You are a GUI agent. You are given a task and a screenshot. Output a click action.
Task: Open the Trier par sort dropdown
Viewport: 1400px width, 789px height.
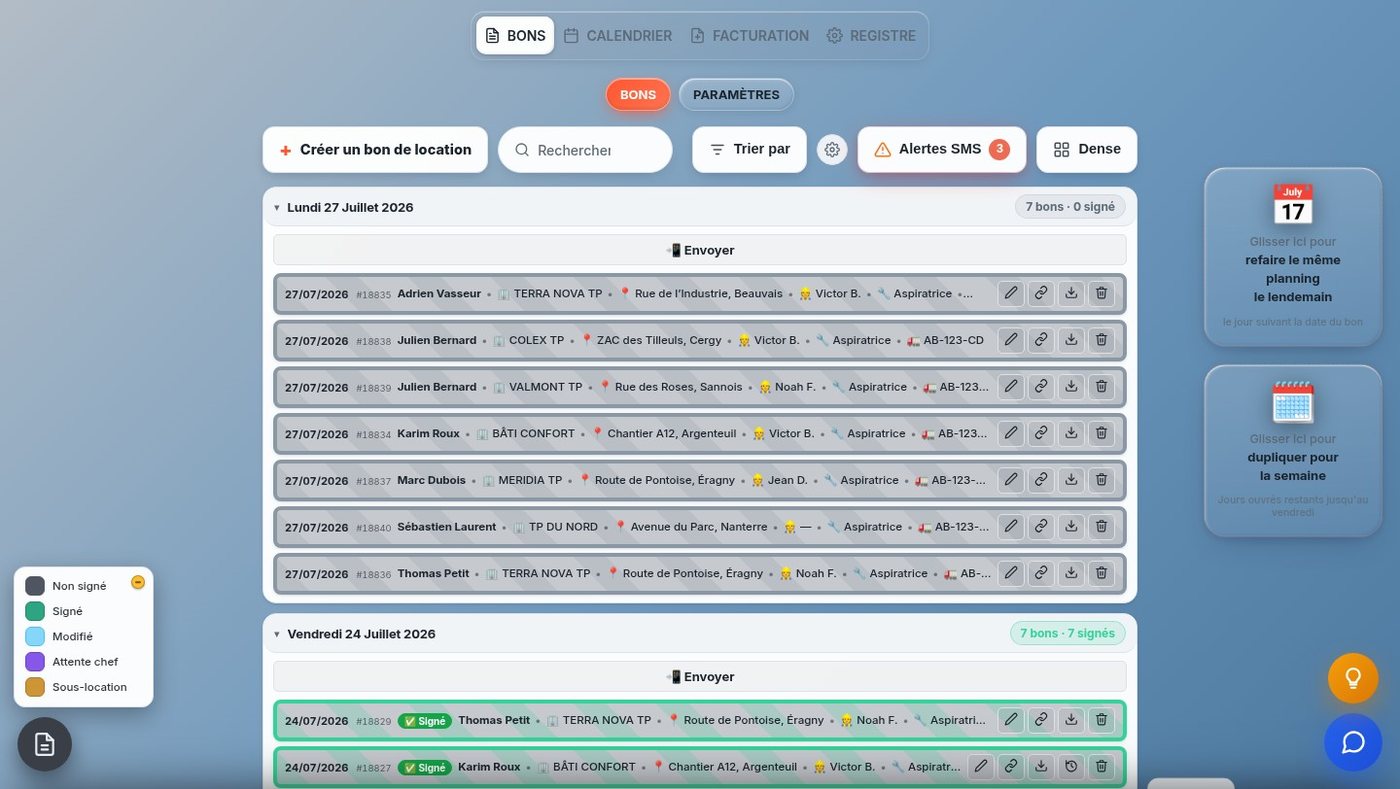749,149
